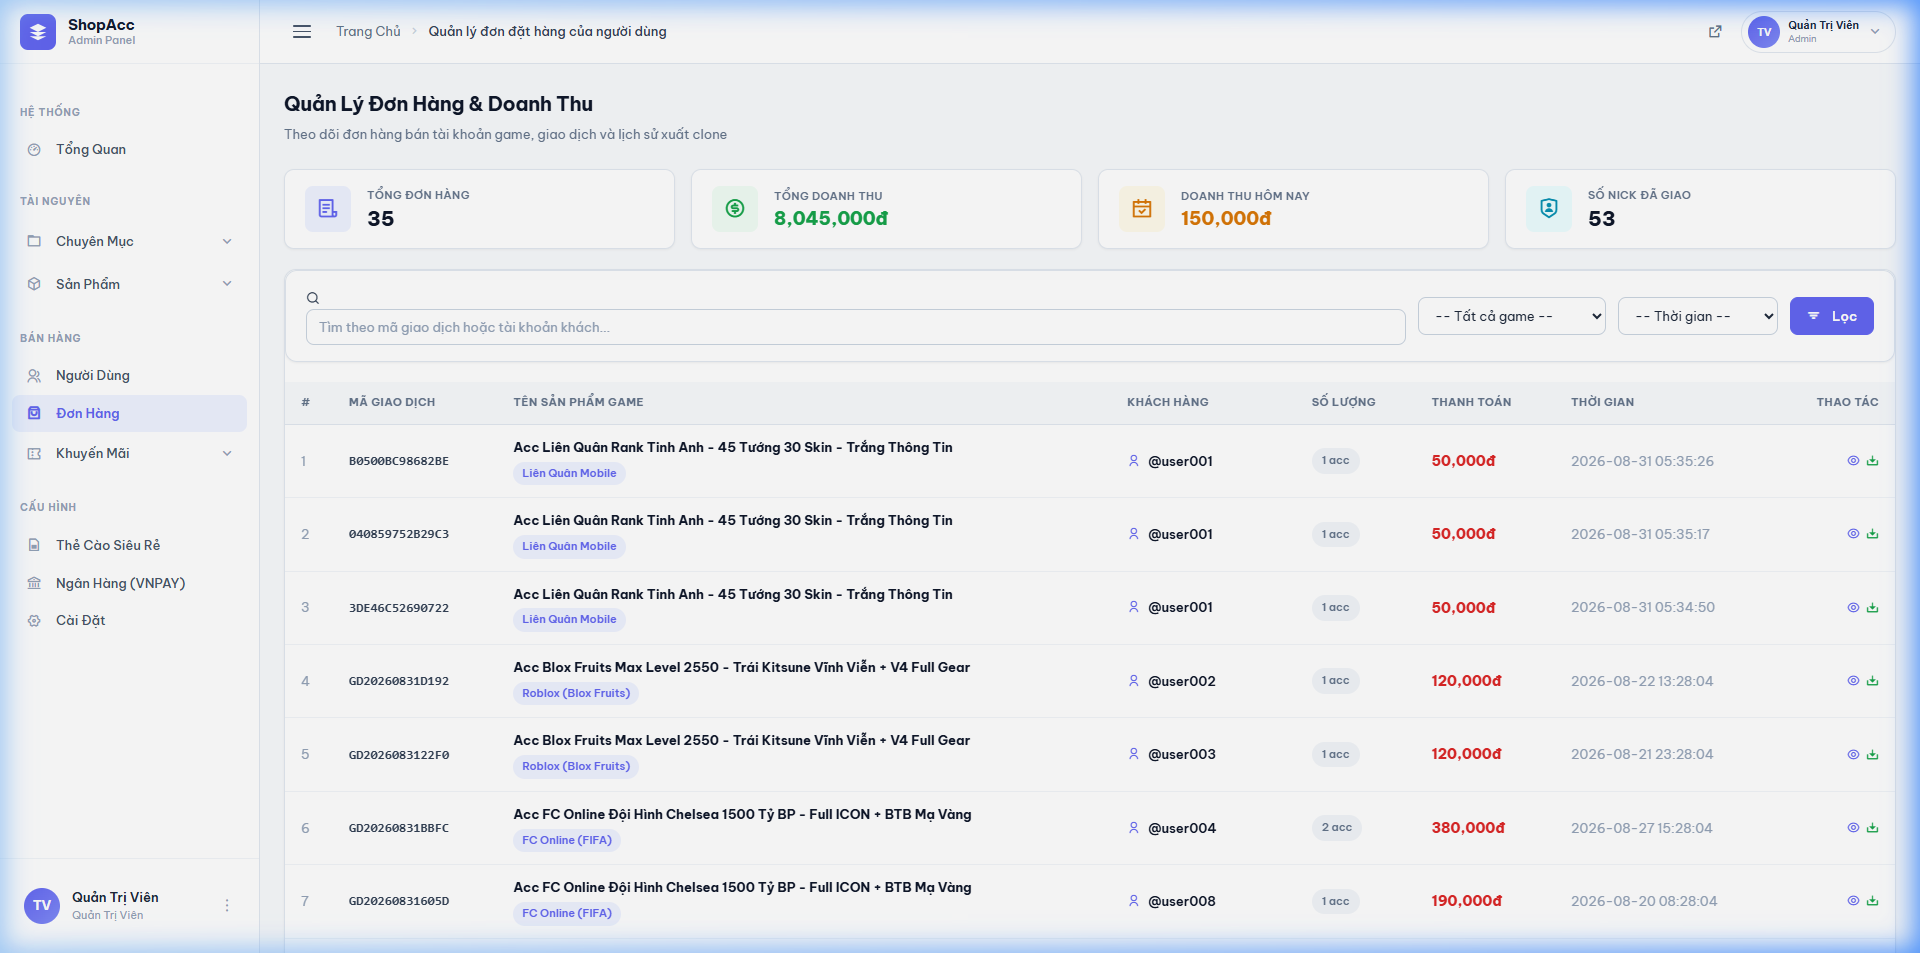This screenshot has width=1920, height=953.
Task: View details of order GD2026083122F0
Action: point(1853,755)
